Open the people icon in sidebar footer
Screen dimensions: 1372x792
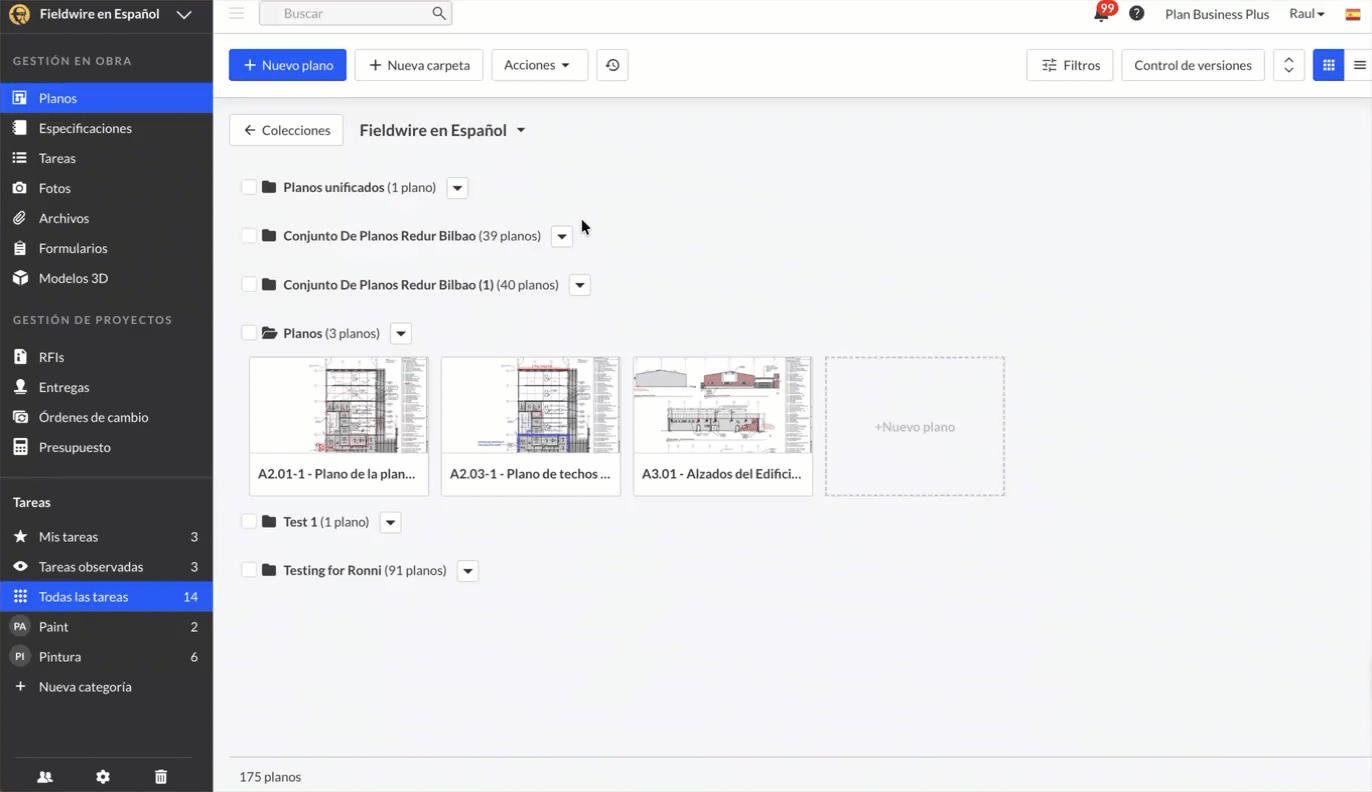pos(45,777)
